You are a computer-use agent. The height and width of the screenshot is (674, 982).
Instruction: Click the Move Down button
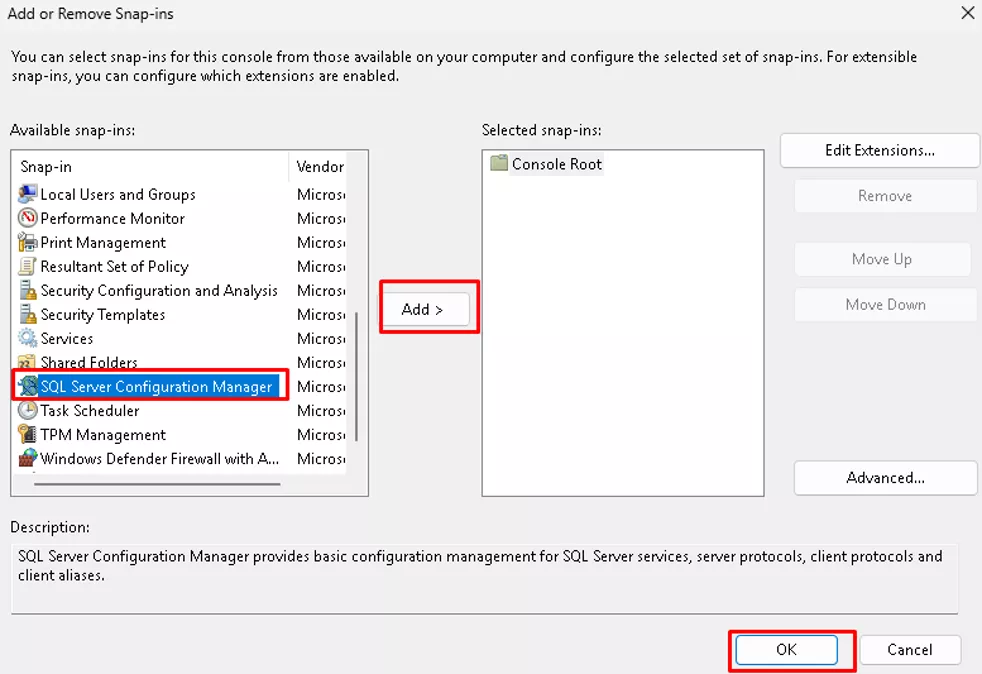886,304
